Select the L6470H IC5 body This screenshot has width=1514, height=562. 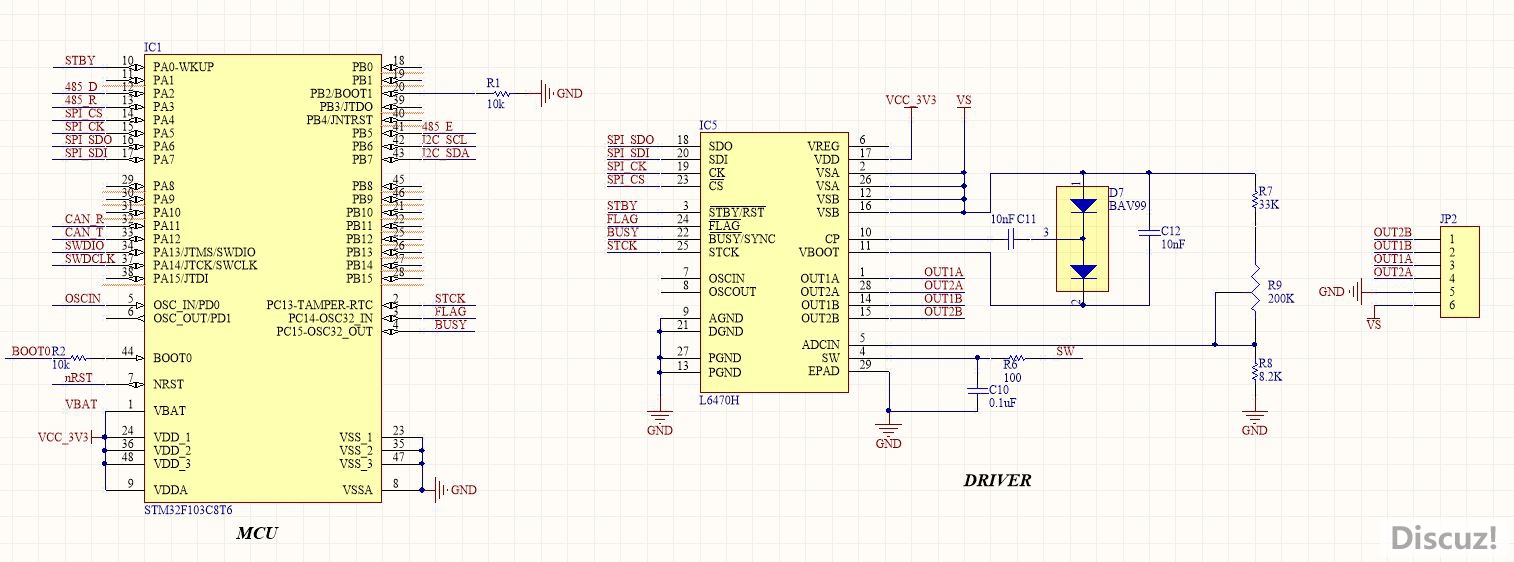[774, 262]
